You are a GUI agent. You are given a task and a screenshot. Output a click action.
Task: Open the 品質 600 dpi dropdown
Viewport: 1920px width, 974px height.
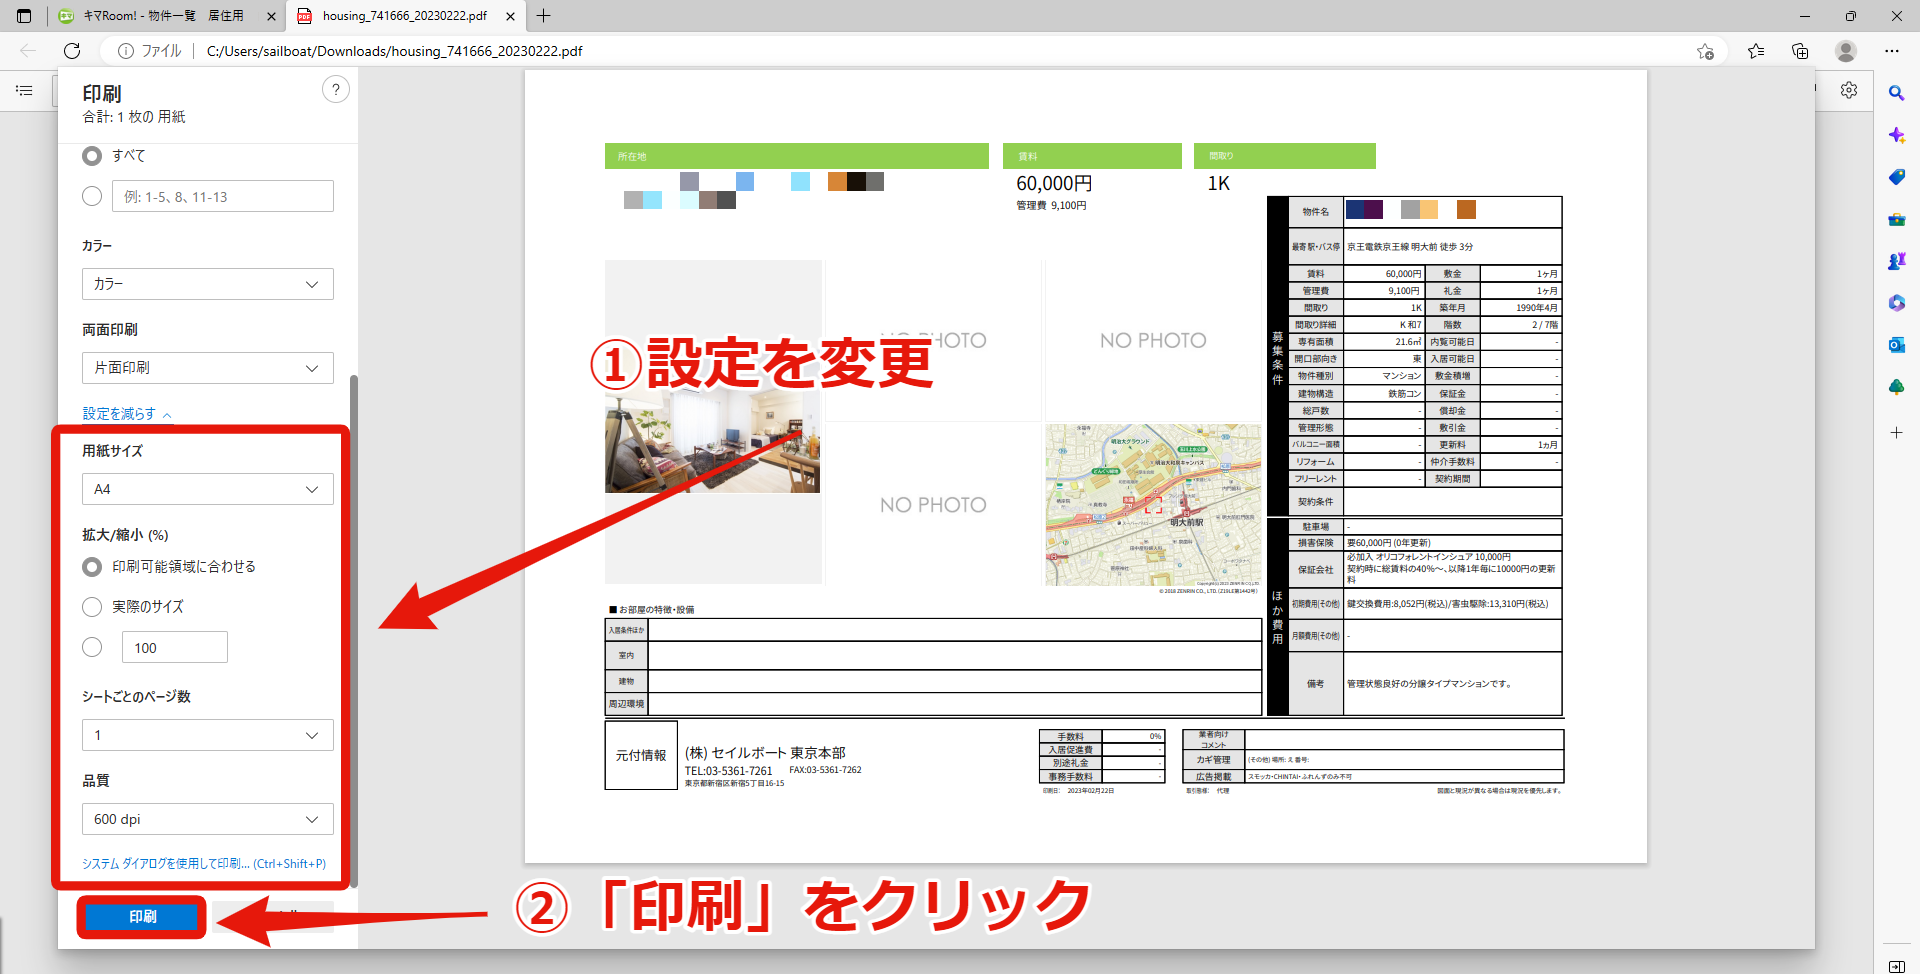coord(208,819)
